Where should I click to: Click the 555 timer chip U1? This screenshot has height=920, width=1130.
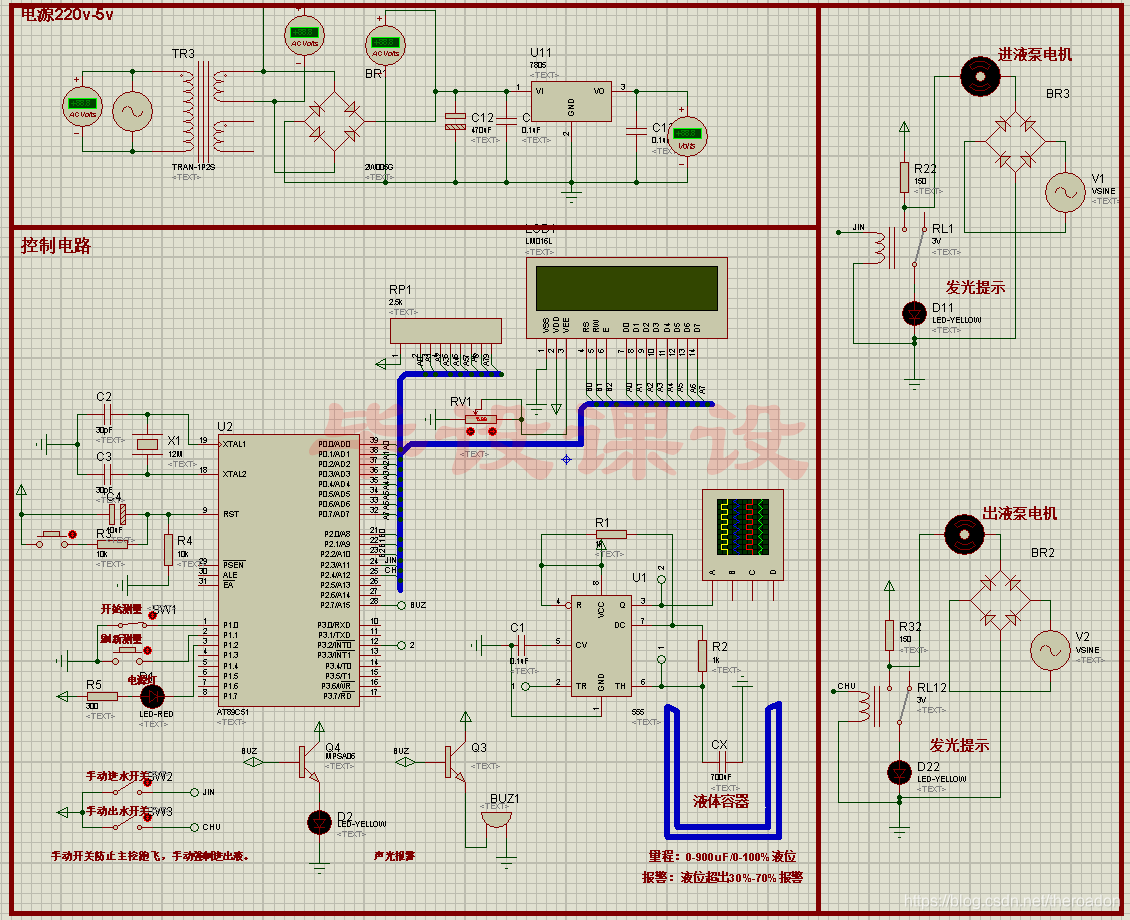tap(601, 646)
